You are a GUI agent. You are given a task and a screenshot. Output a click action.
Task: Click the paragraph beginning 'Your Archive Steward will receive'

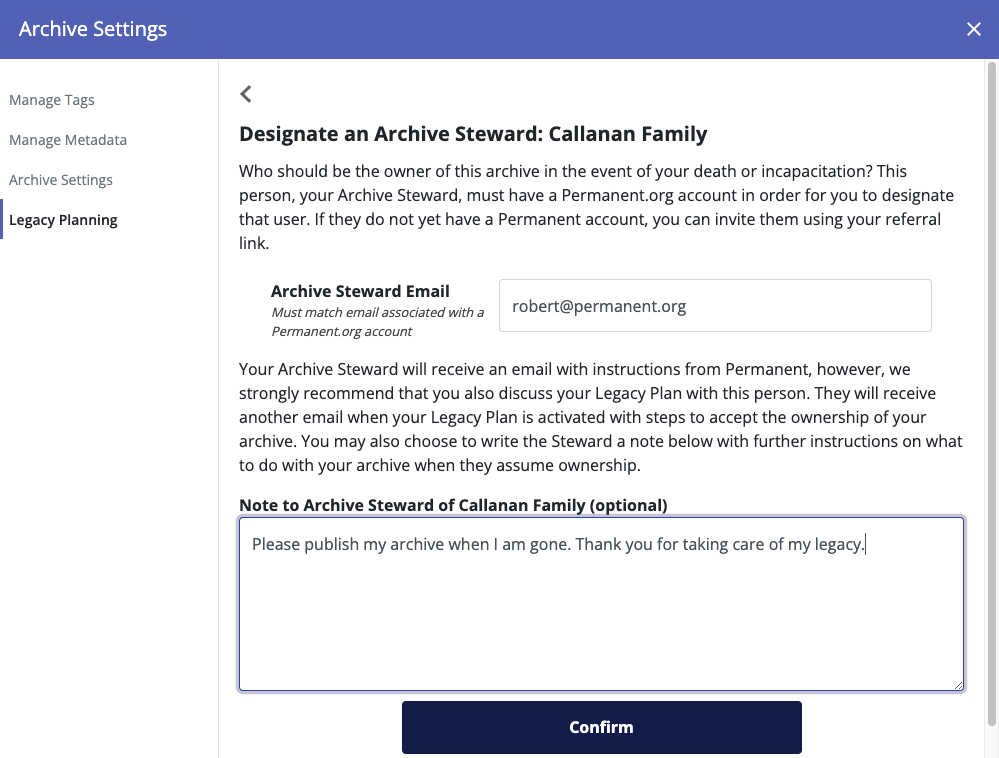coord(600,417)
